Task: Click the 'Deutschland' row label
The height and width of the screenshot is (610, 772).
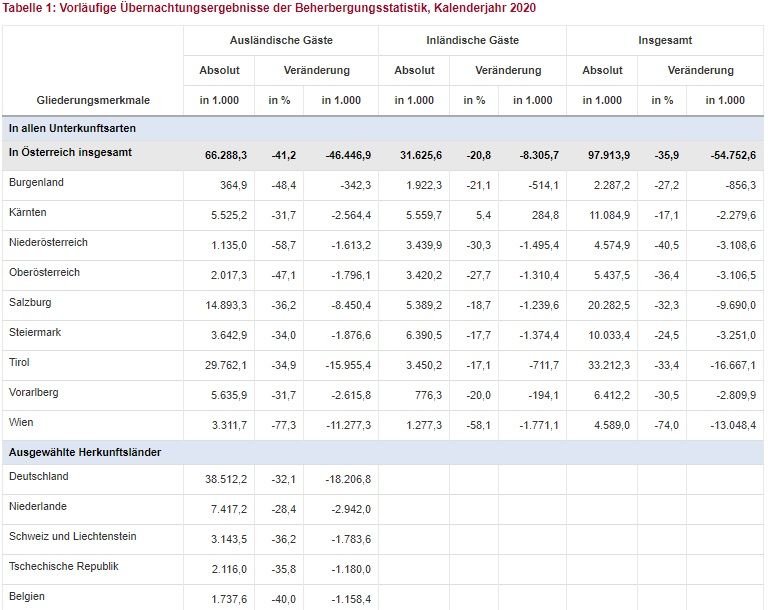Action: (39, 477)
